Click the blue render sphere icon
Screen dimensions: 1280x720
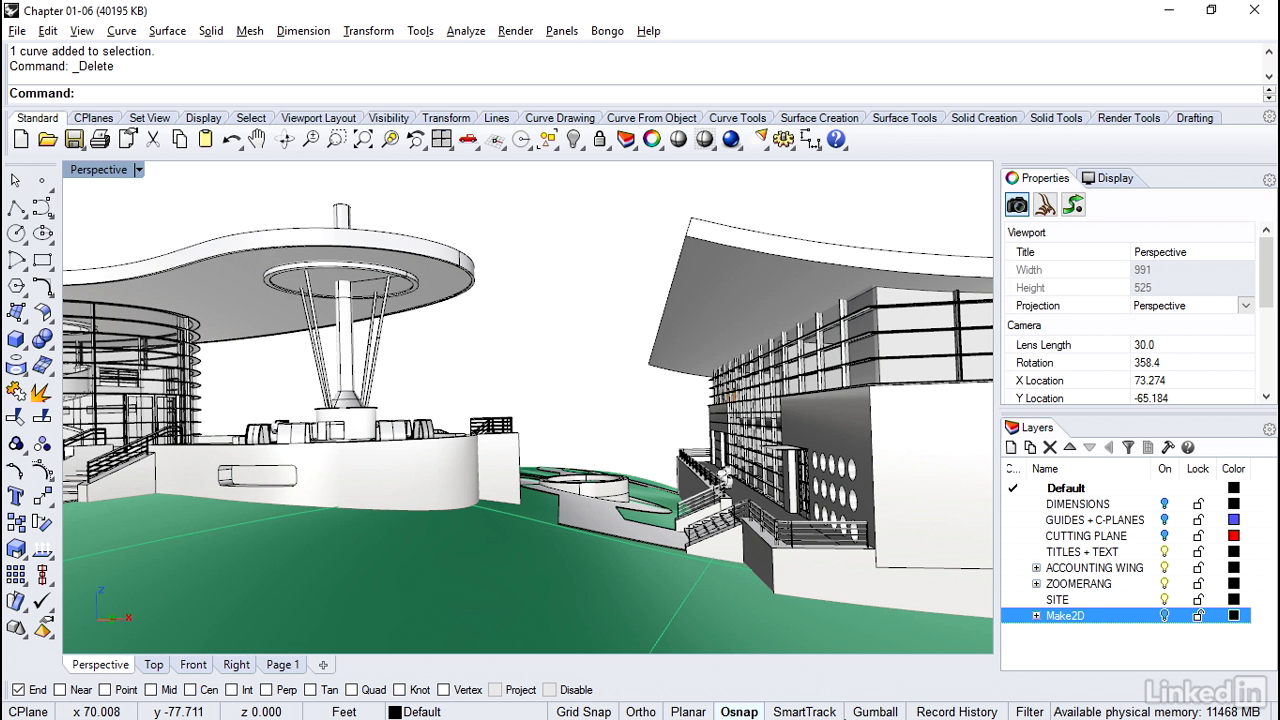731,140
